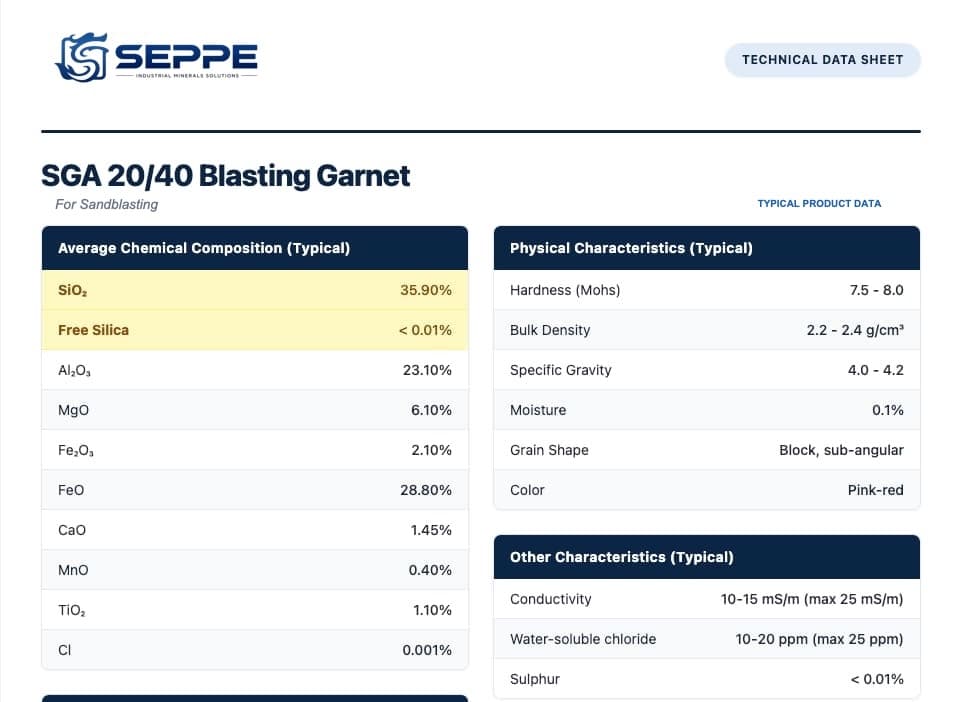The width and height of the screenshot is (960, 702).
Task: Click the Moisture label
Action: coord(538,410)
